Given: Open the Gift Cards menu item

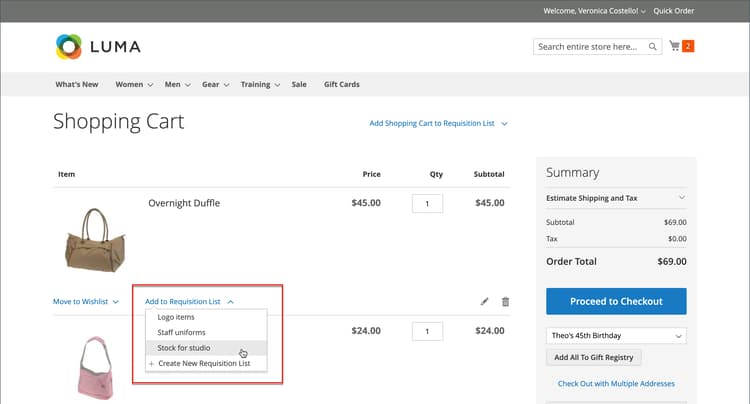Looking at the screenshot, I should 342,84.
